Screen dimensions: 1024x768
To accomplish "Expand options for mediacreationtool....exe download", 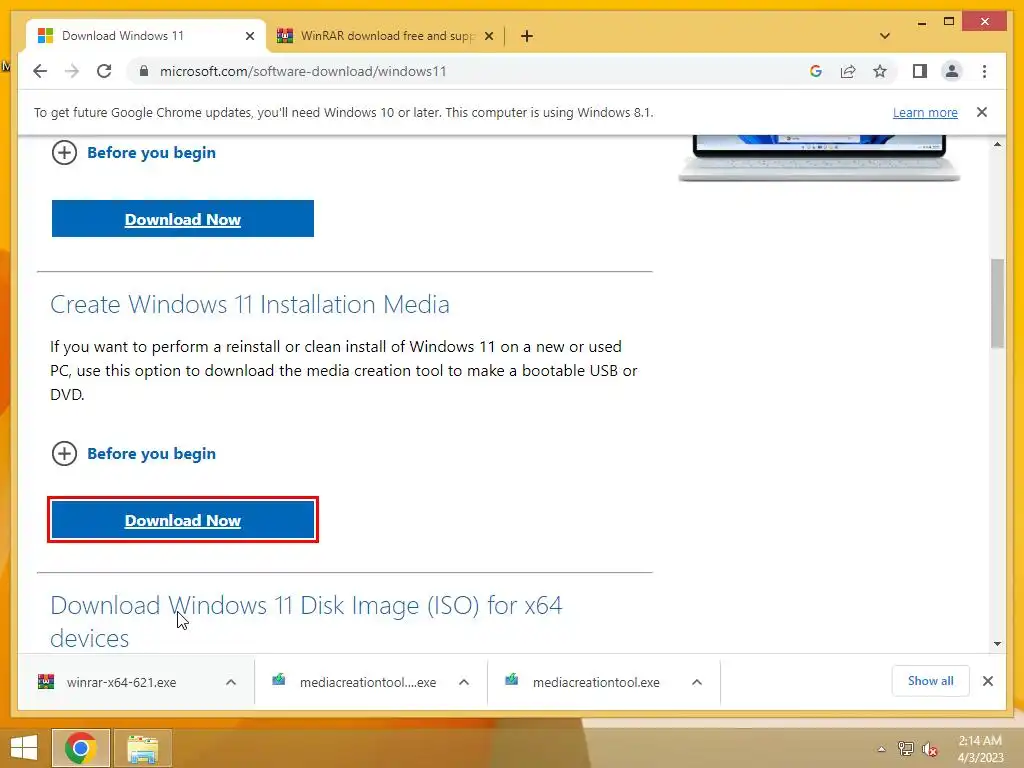I will 464,682.
